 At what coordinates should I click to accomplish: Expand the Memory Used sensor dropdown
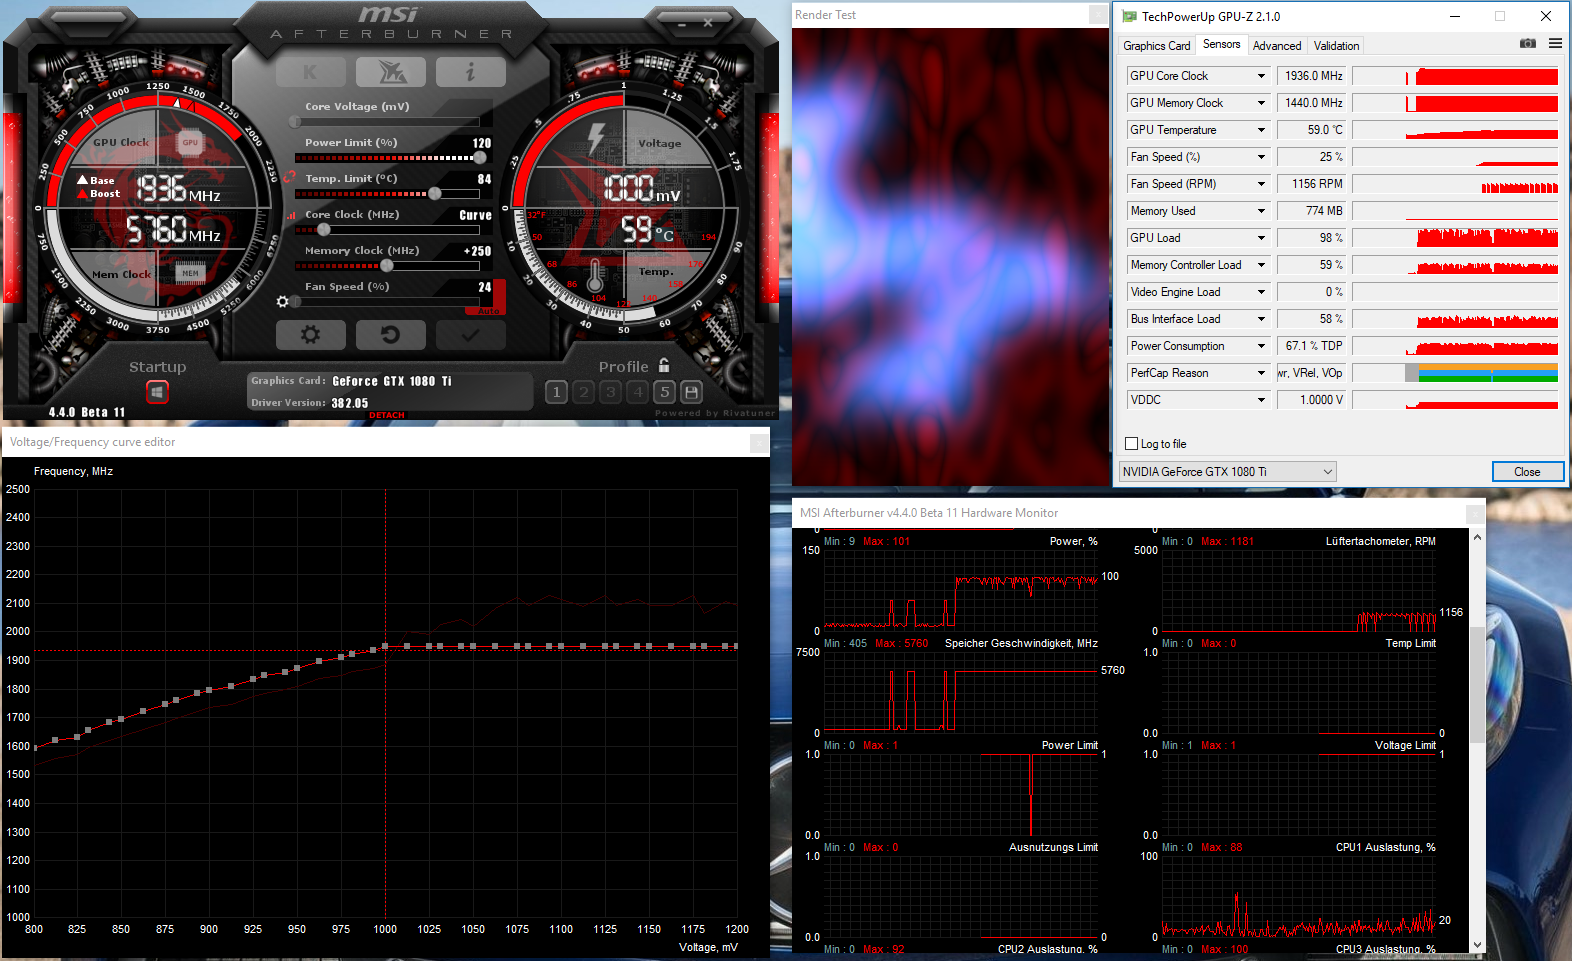[1261, 211]
